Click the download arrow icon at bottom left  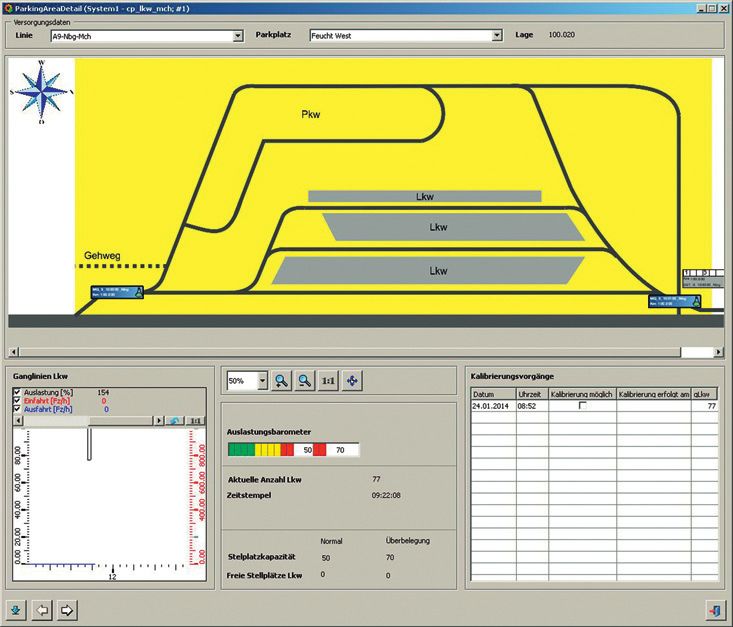coord(17,609)
